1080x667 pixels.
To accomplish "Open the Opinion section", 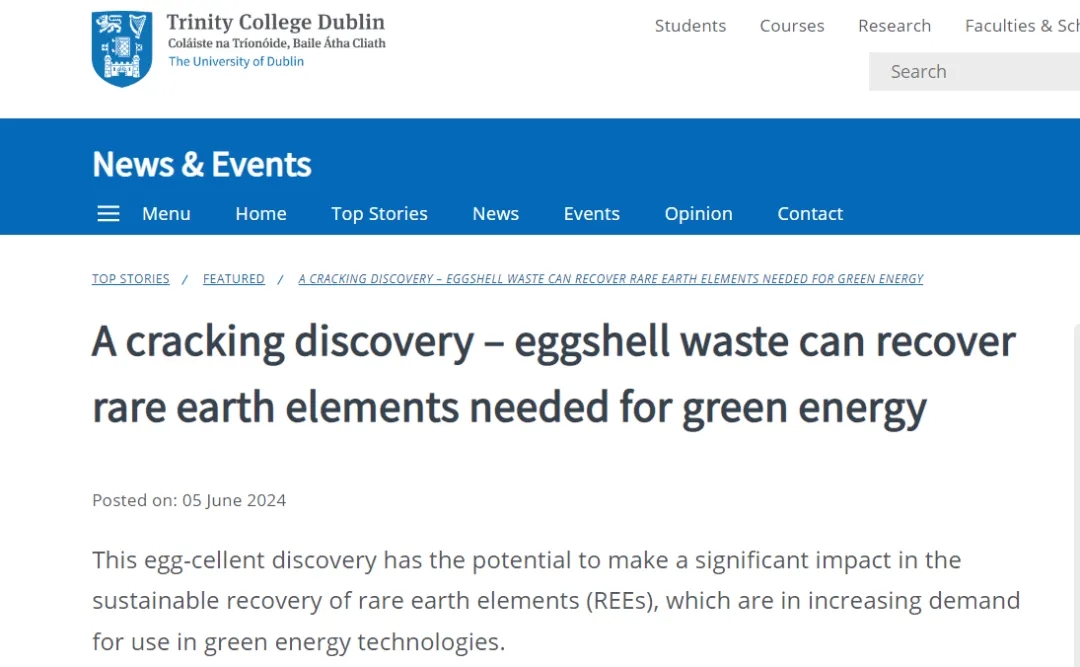I will (698, 214).
